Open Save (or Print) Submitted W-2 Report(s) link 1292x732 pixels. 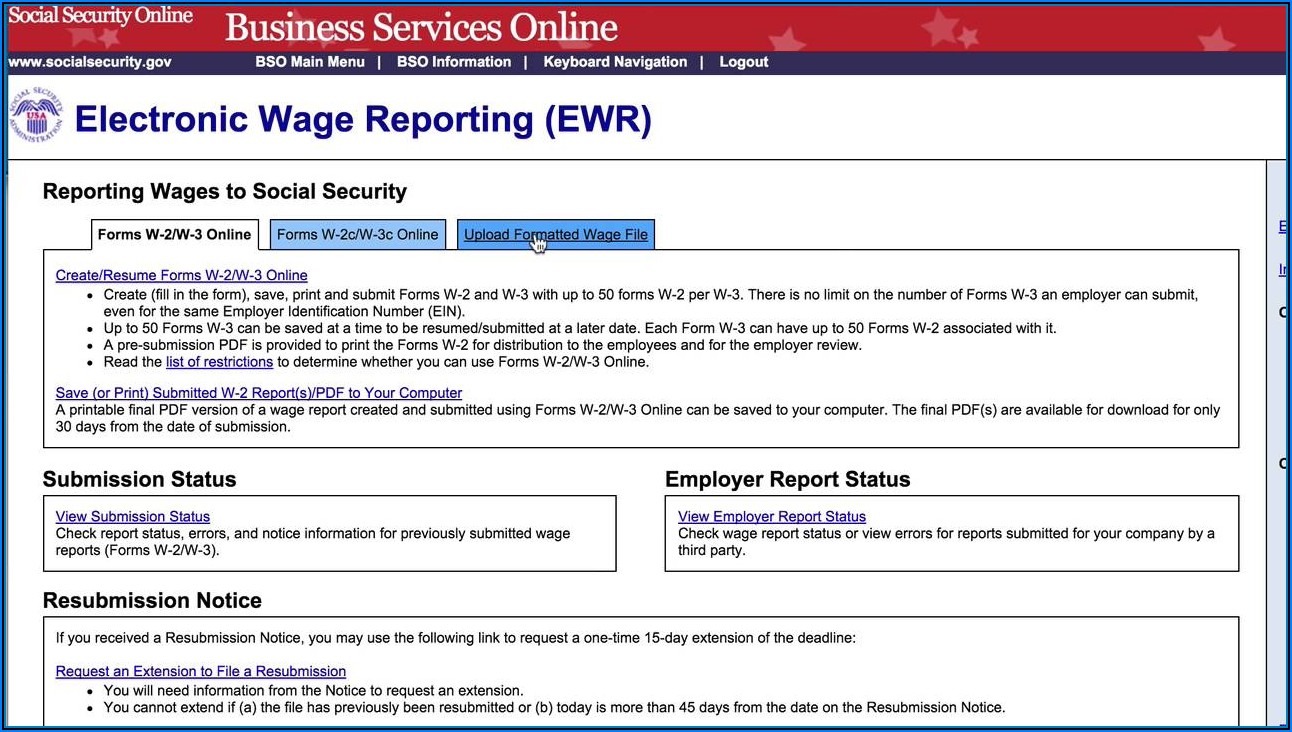pos(259,393)
